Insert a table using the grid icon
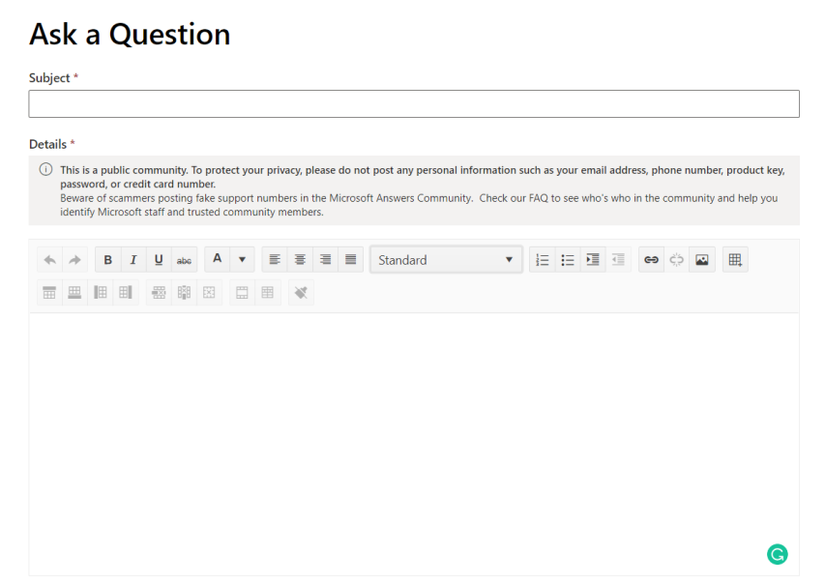The height and width of the screenshot is (580, 825). point(735,259)
